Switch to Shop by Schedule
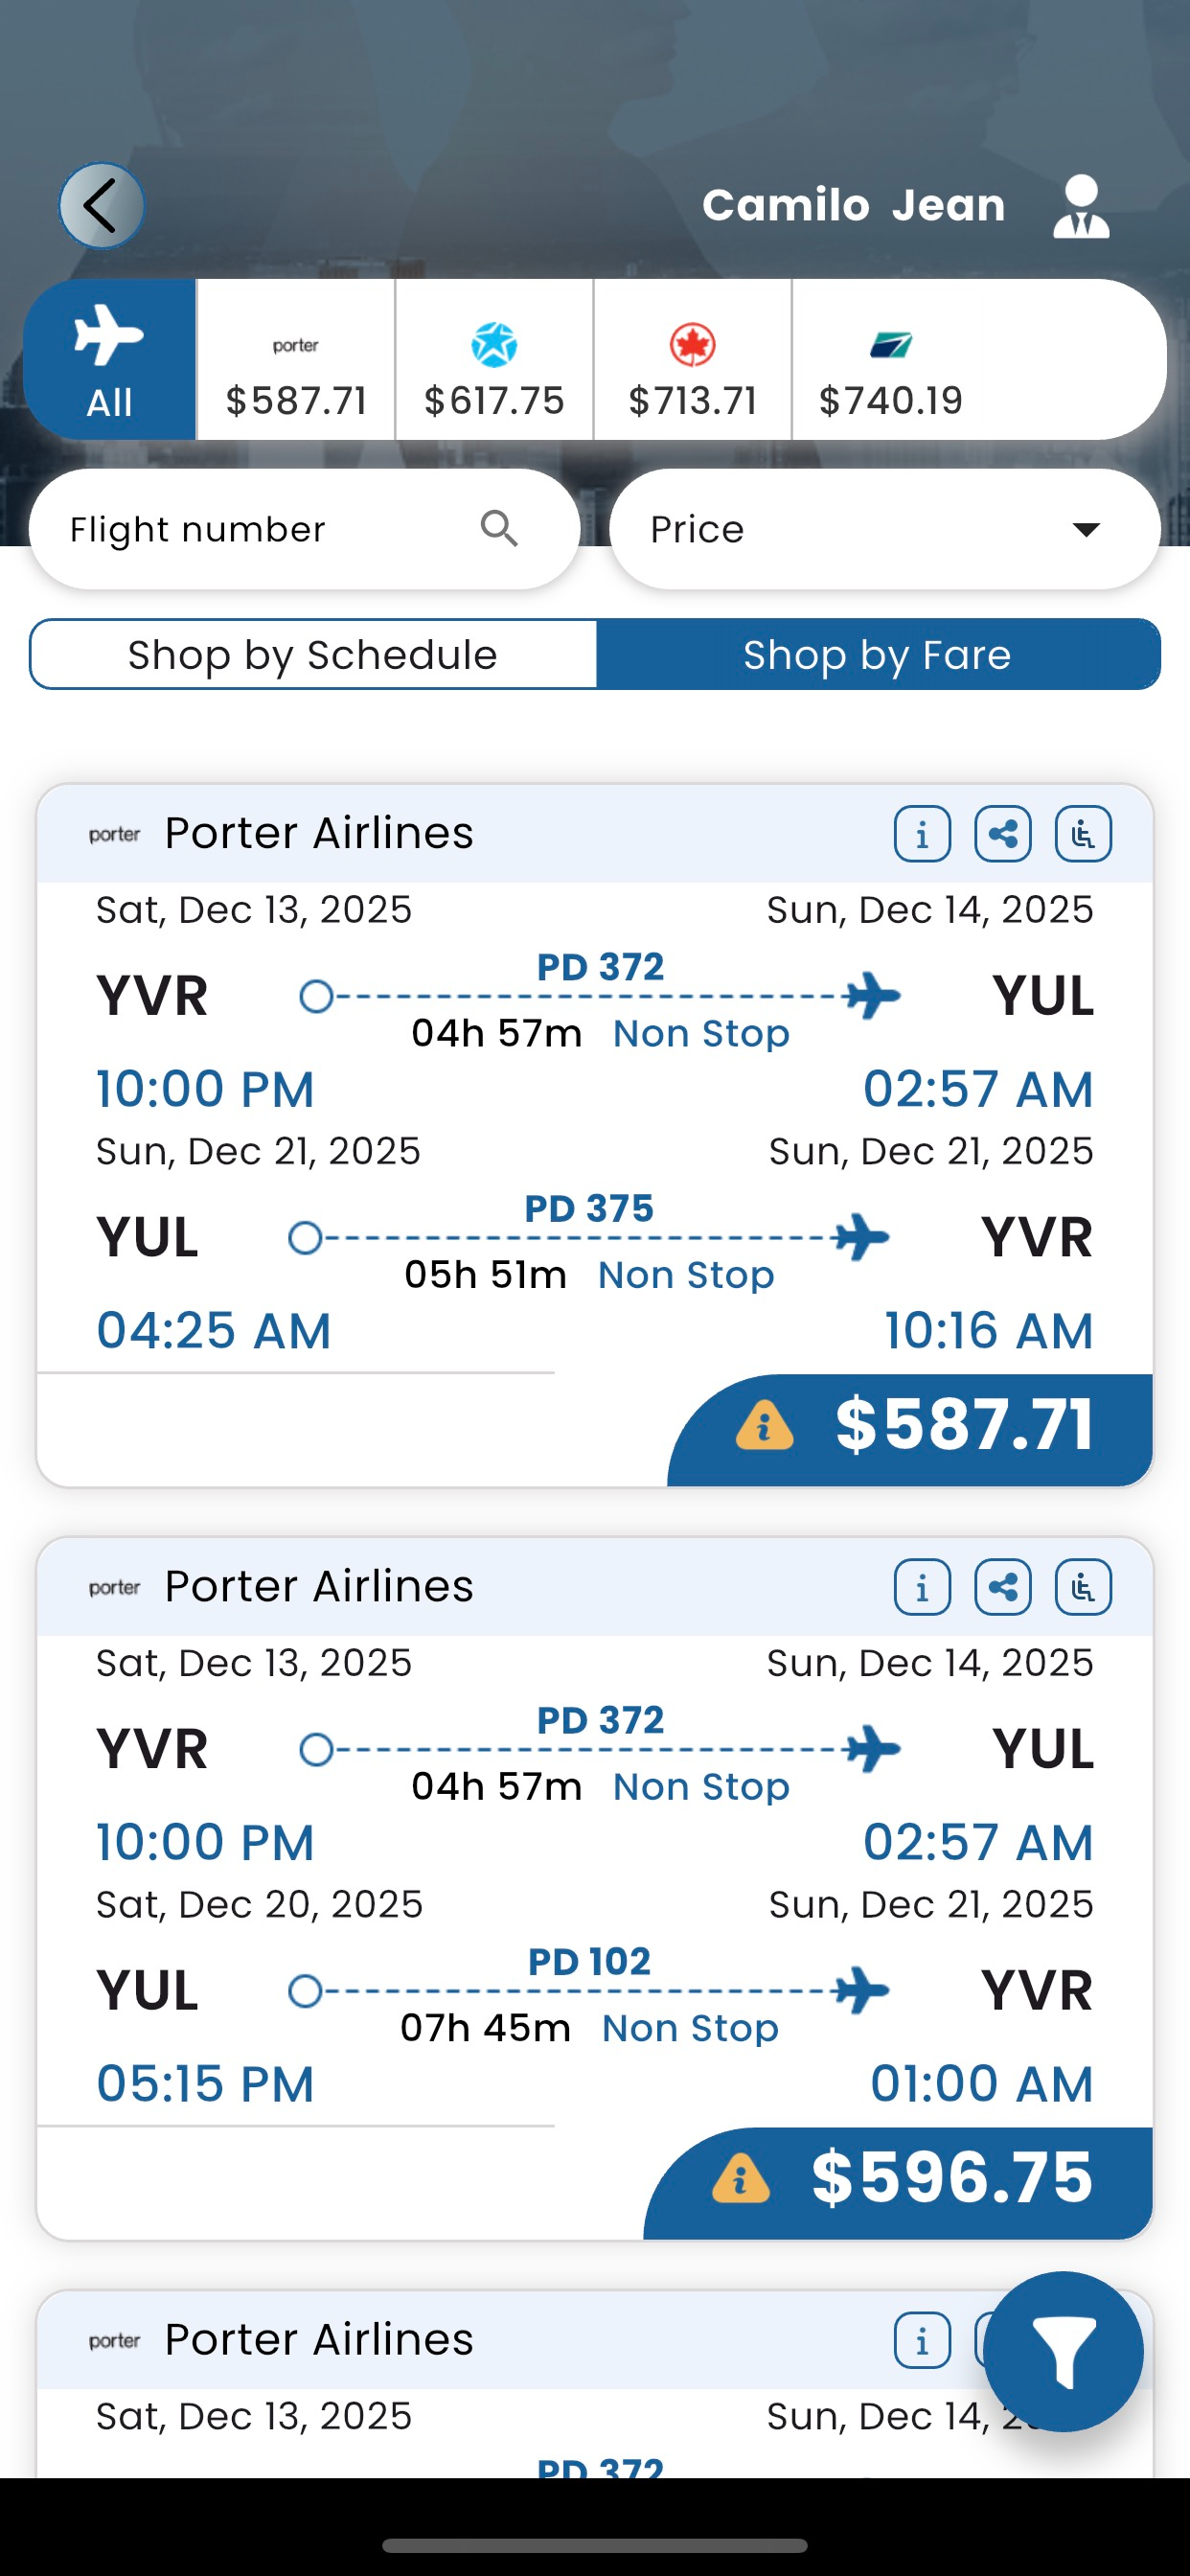1190x2576 pixels. (313, 655)
